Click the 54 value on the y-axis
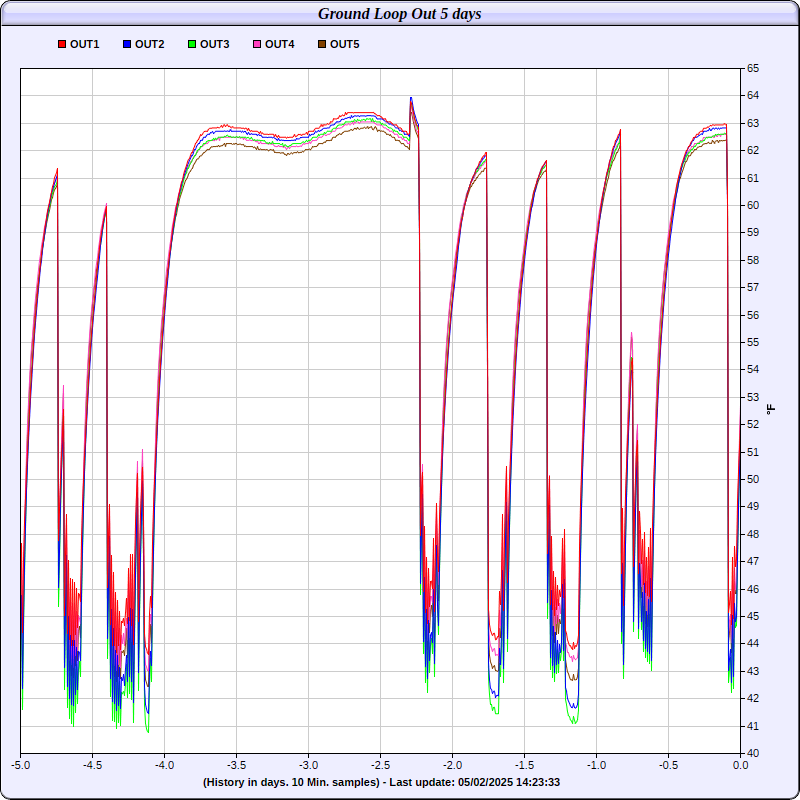Screen dimensions: 800x800 pos(753,370)
